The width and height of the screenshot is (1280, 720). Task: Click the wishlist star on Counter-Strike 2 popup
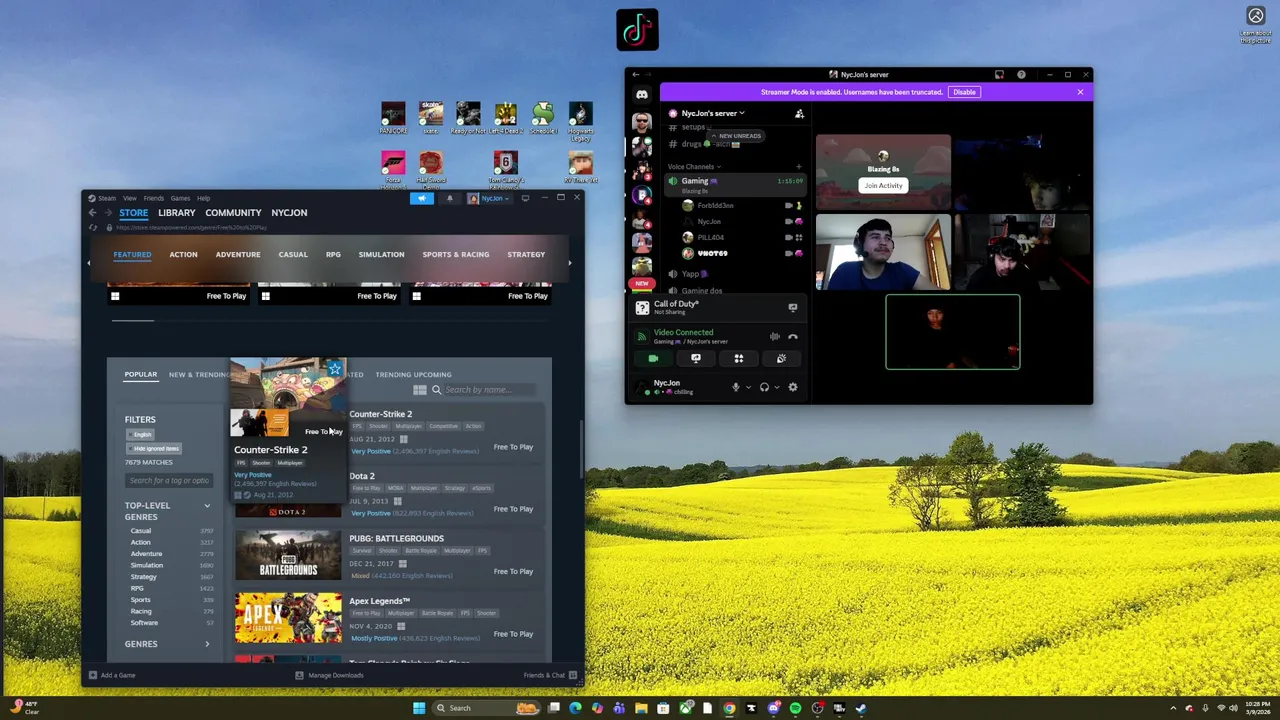point(335,369)
